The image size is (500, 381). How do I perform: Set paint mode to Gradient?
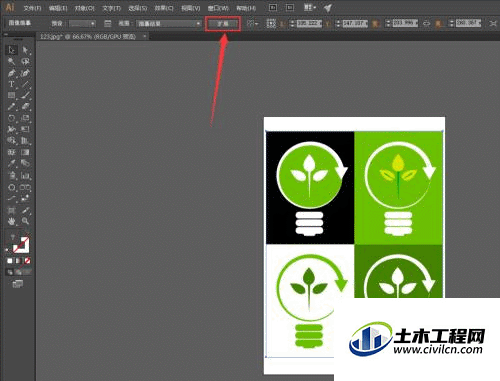point(19,261)
